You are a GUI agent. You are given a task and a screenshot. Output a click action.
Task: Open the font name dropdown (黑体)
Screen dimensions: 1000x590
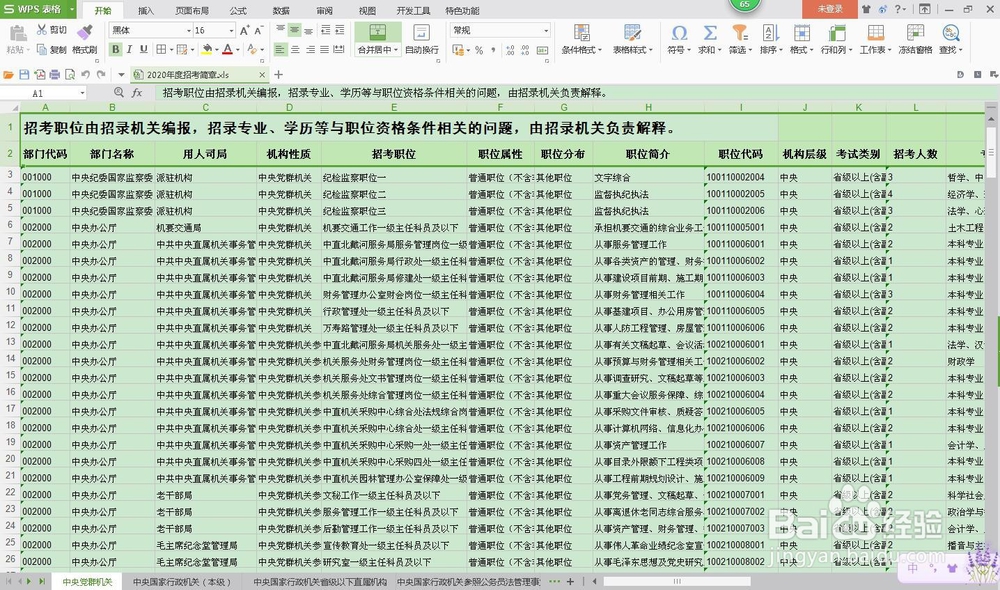[189, 31]
